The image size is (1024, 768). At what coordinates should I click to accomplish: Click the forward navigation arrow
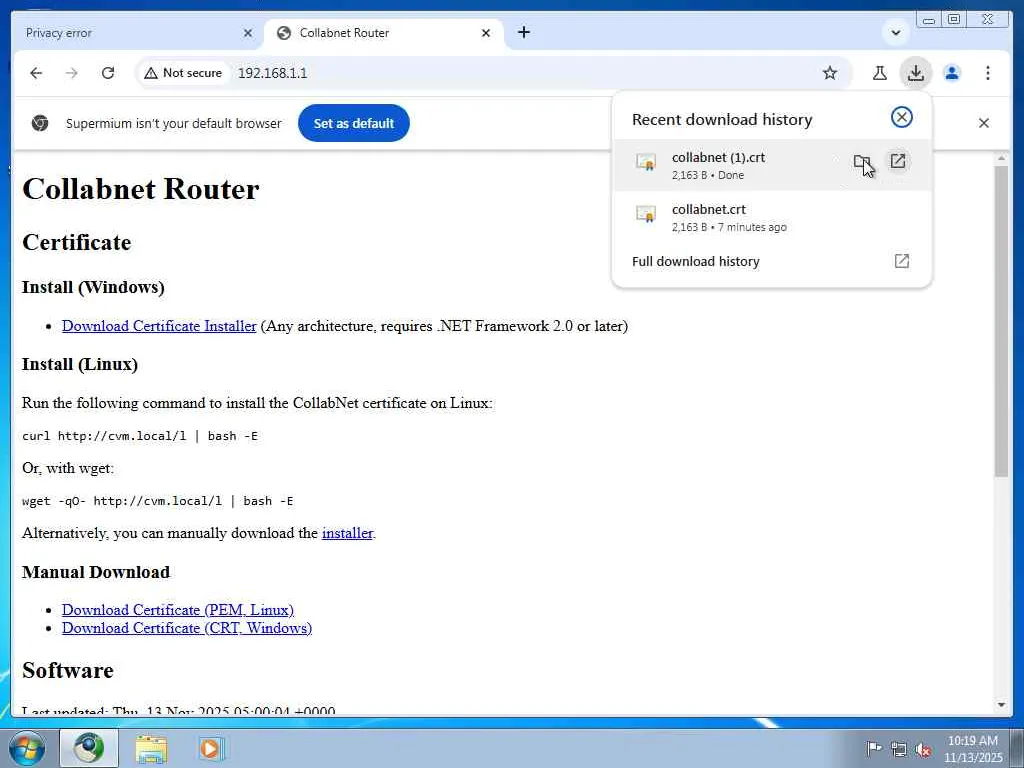click(x=72, y=73)
